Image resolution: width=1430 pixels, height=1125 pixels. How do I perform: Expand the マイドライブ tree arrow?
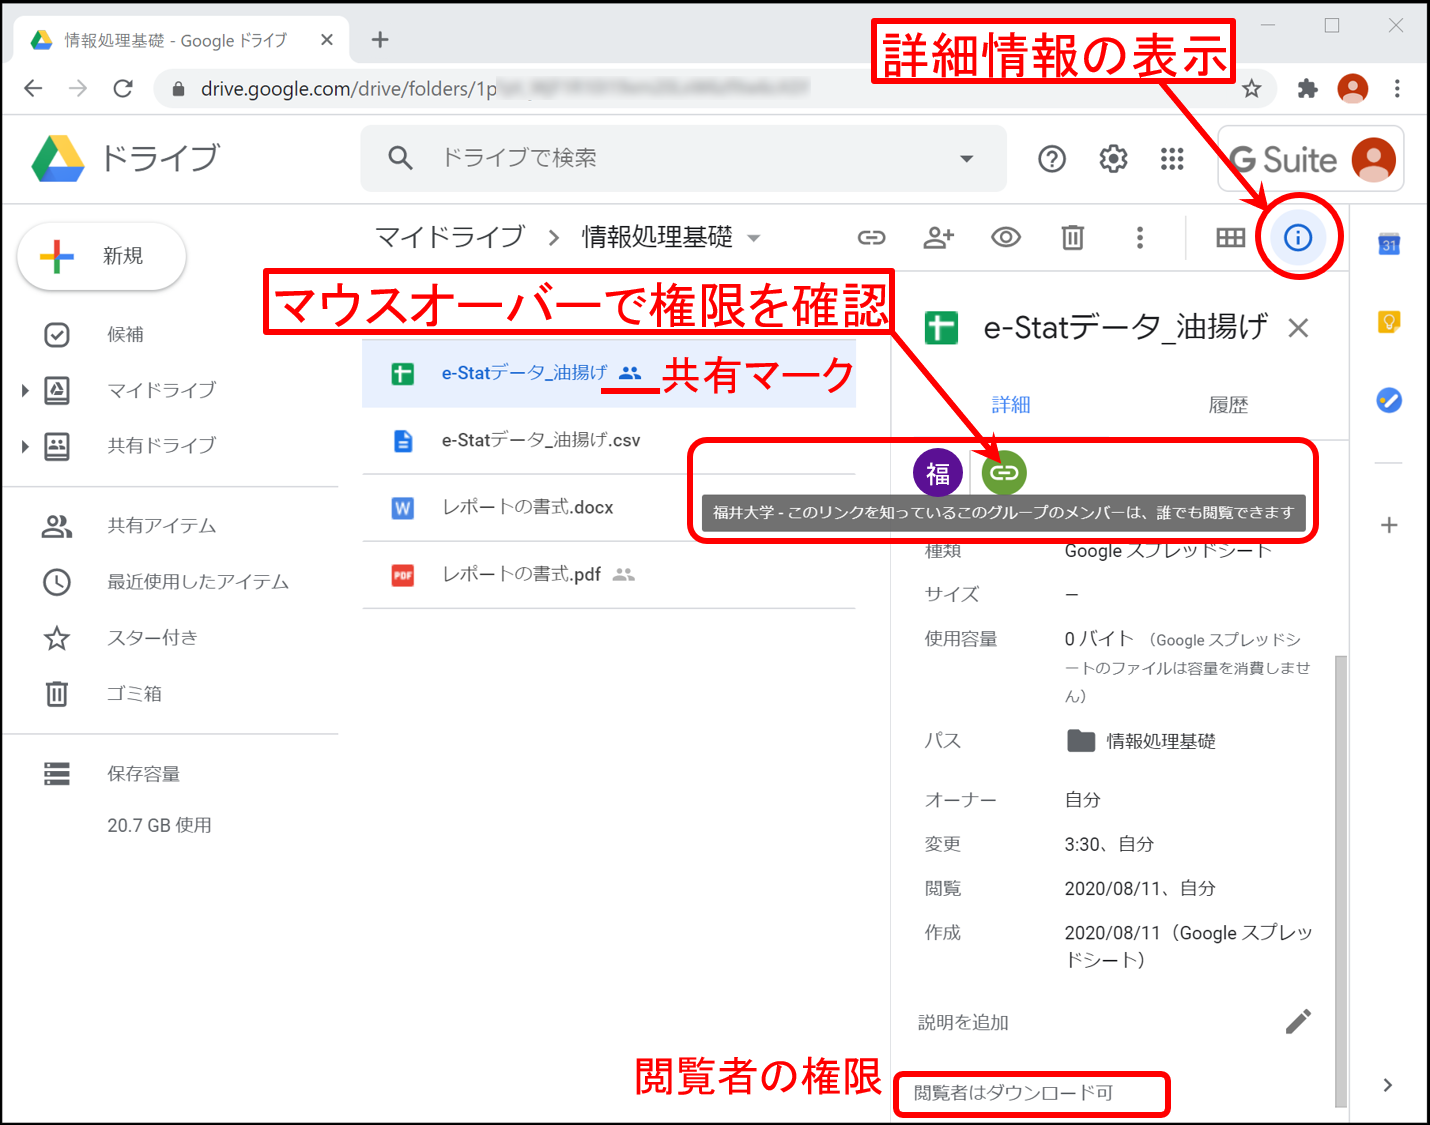pyautogui.click(x=25, y=390)
